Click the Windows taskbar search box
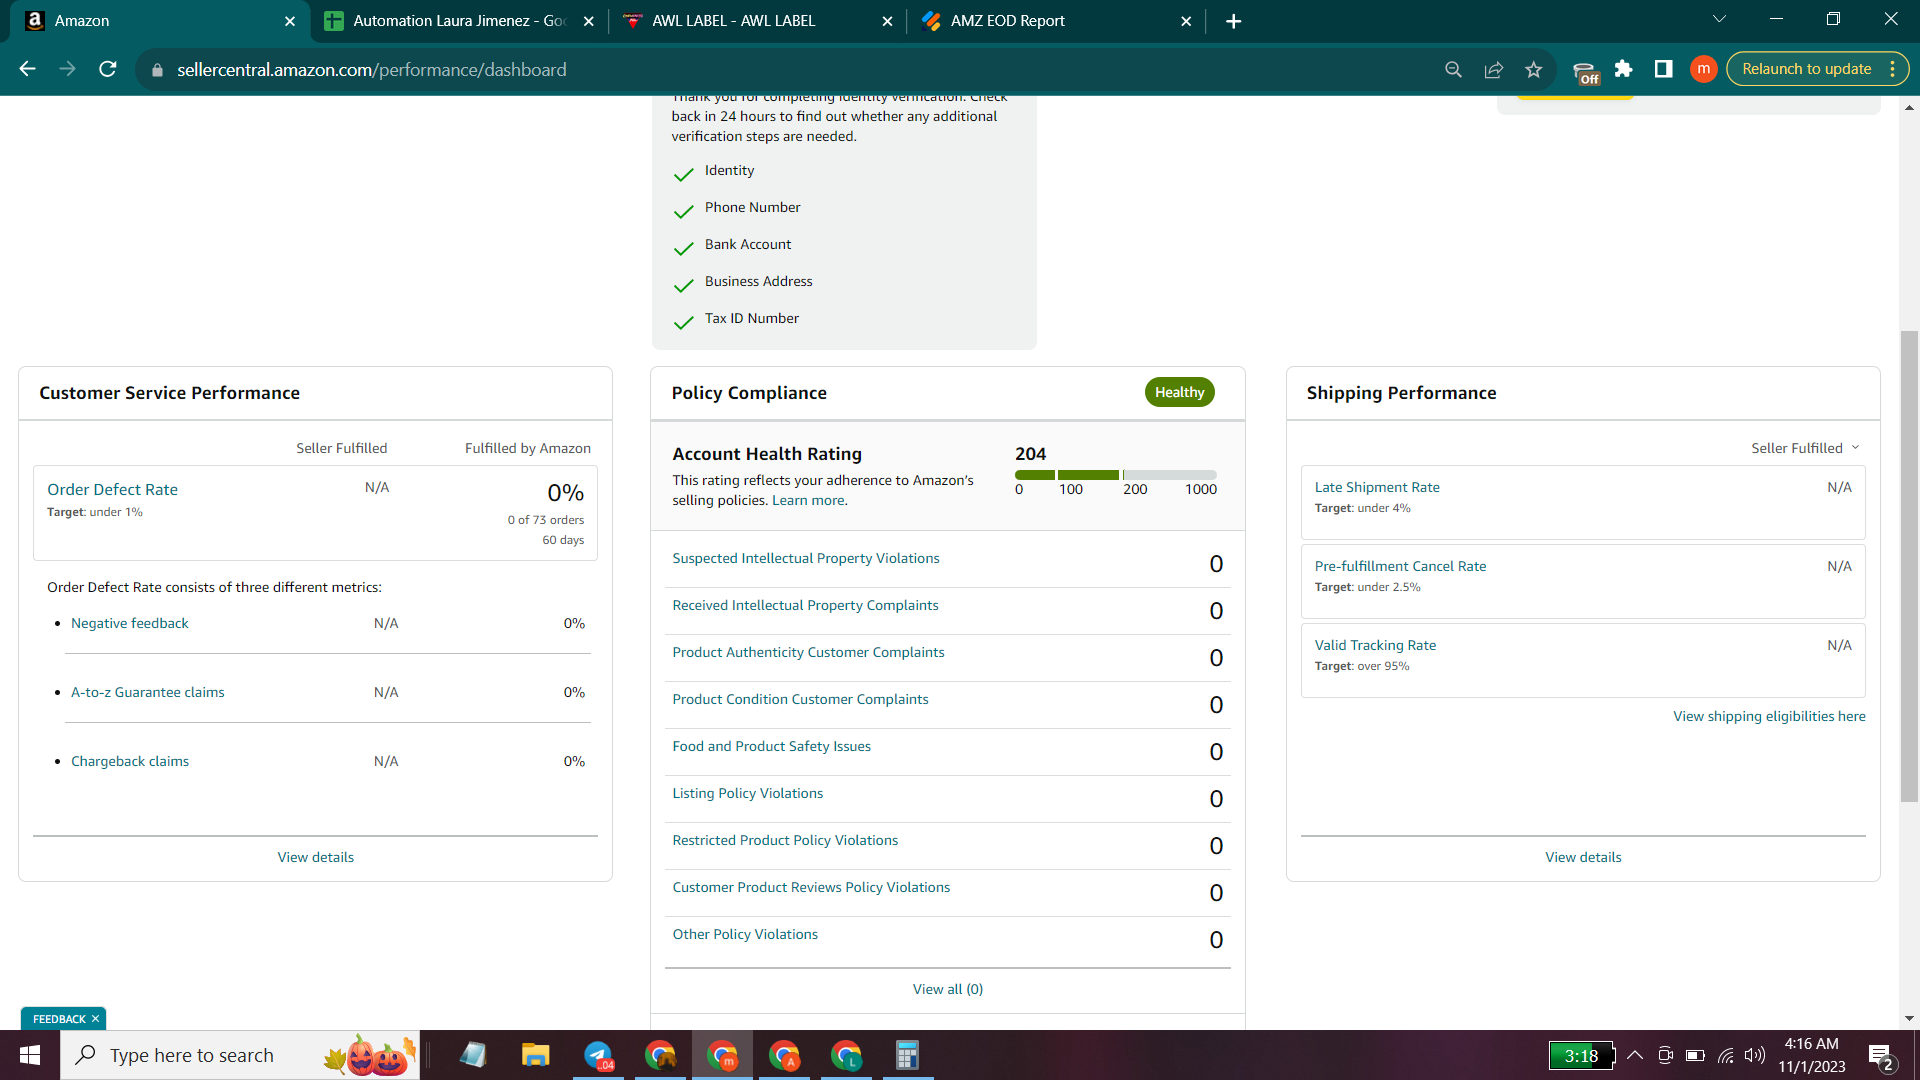 tap(240, 1055)
